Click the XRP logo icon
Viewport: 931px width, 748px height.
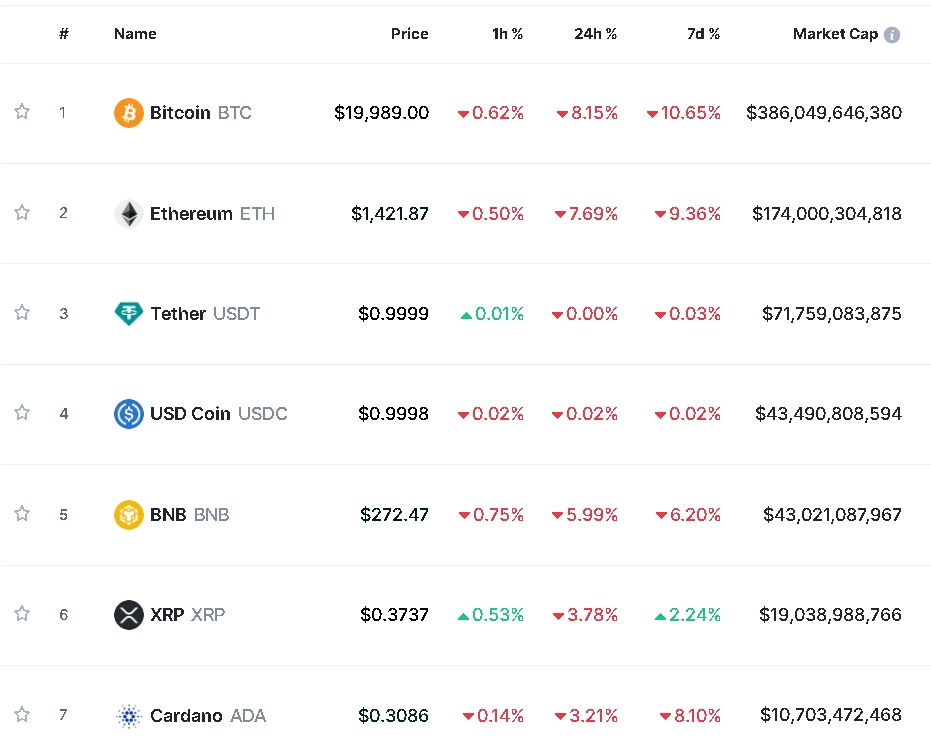[x=129, y=615]
